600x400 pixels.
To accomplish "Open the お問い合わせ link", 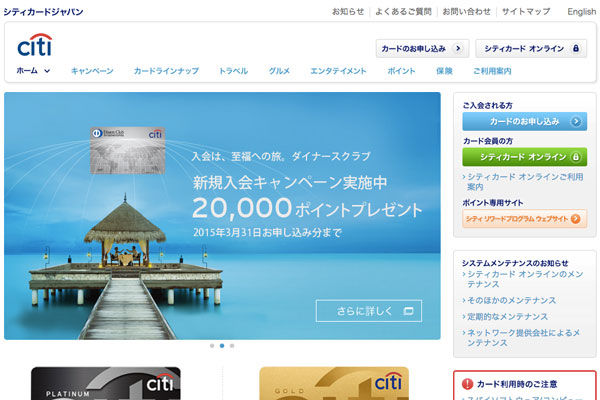I will click(466, 12).
